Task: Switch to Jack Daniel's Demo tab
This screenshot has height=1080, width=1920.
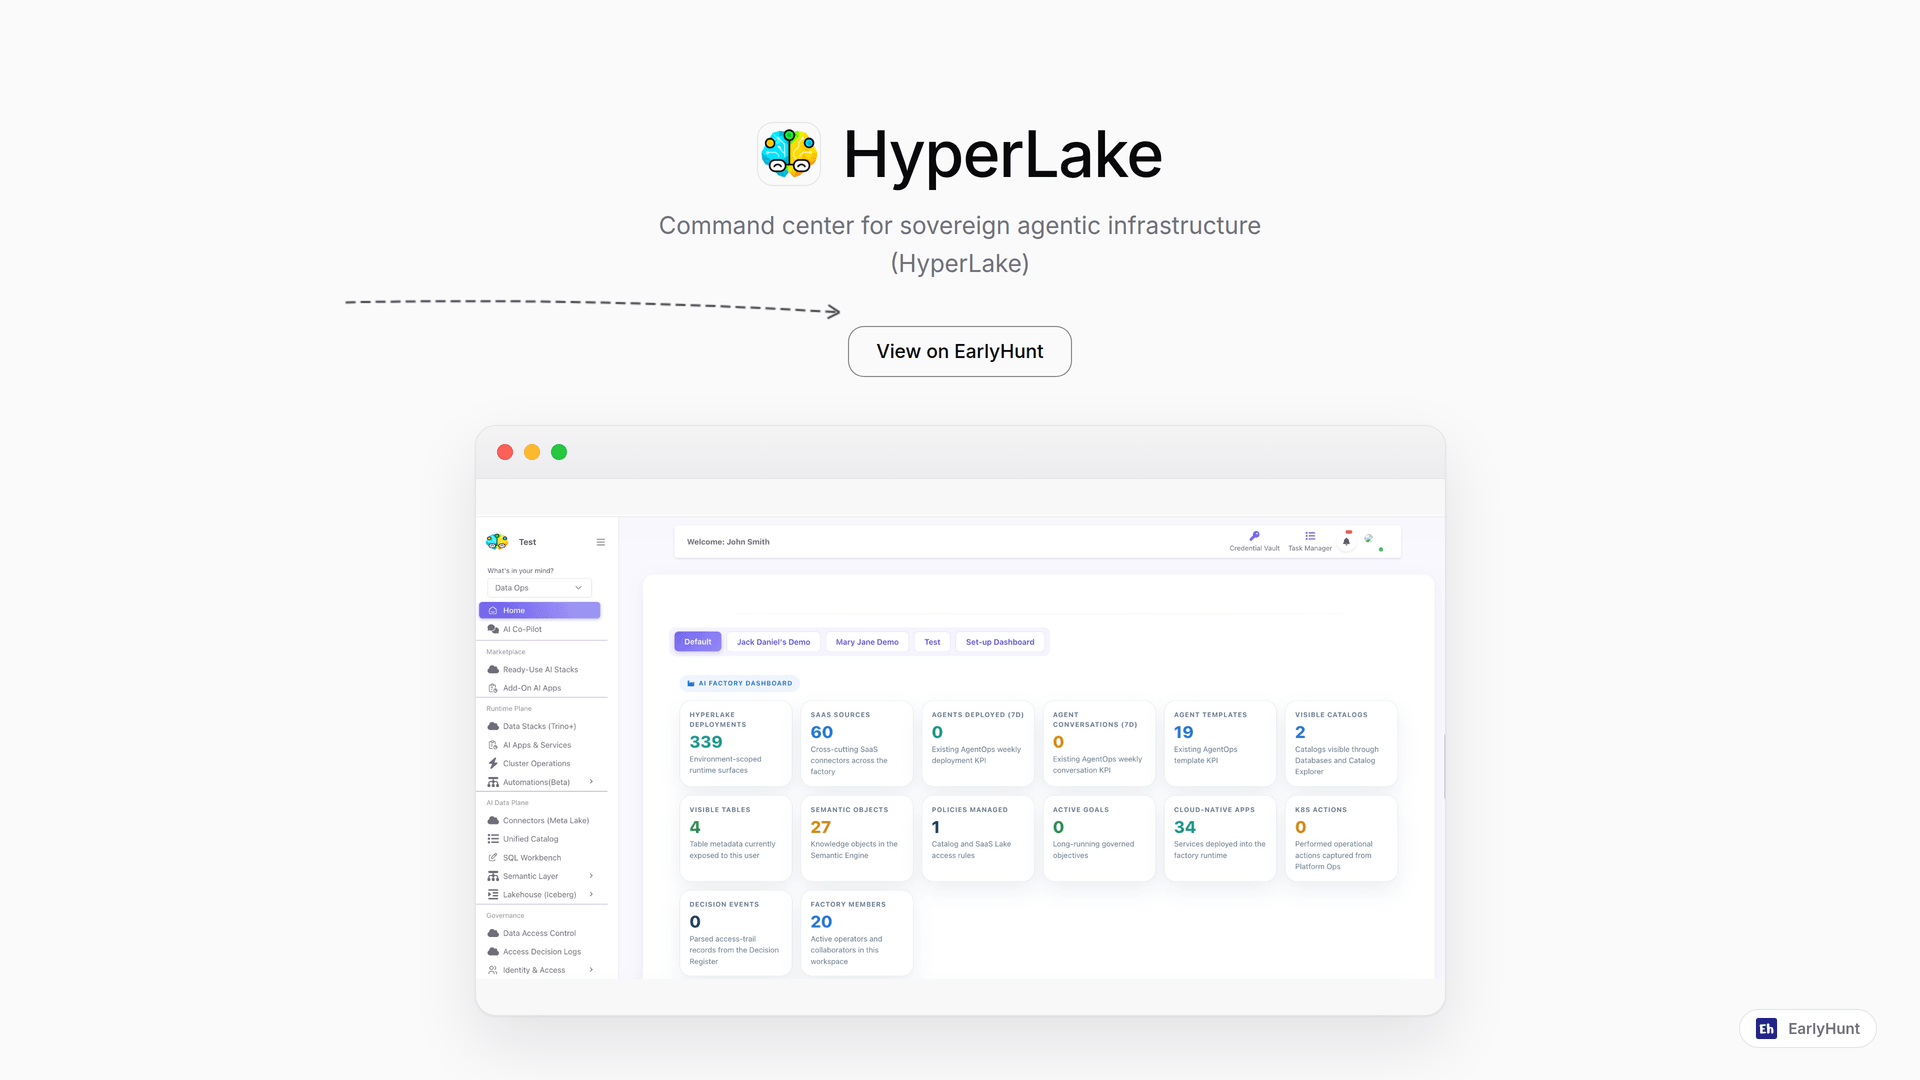Action: (774, 642)
